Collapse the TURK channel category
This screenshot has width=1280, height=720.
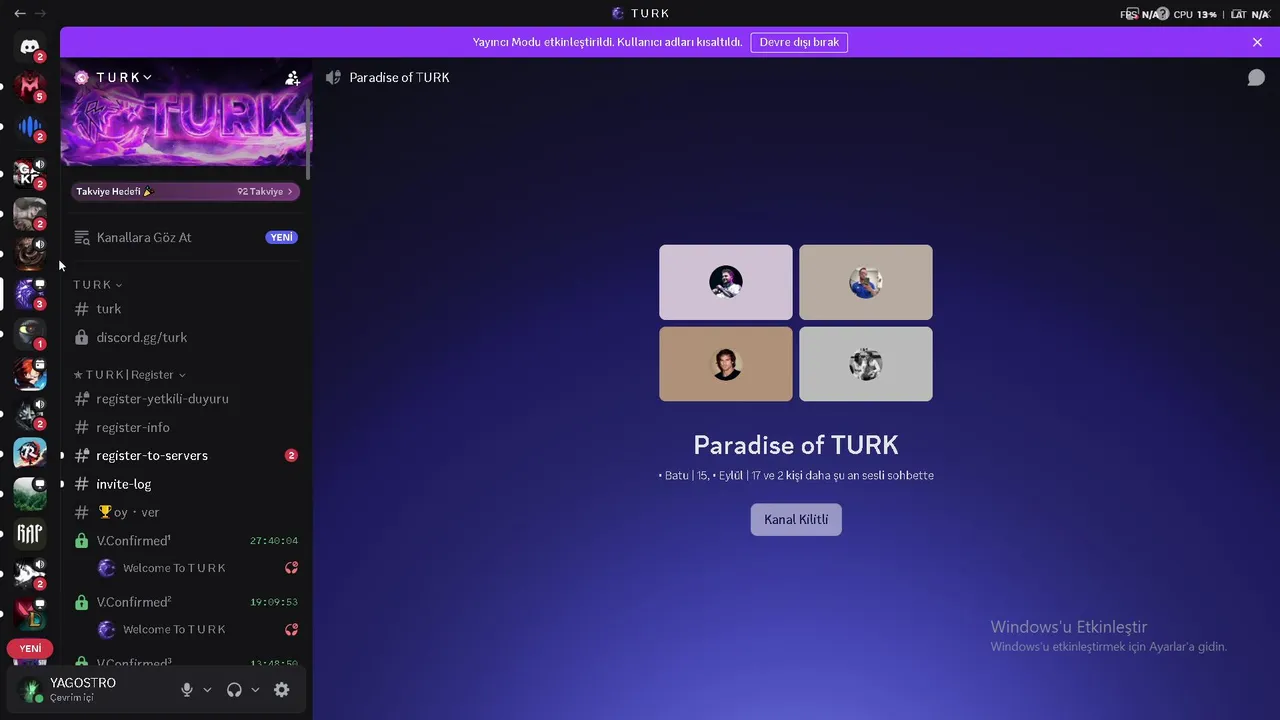click(x=98, y=285)
